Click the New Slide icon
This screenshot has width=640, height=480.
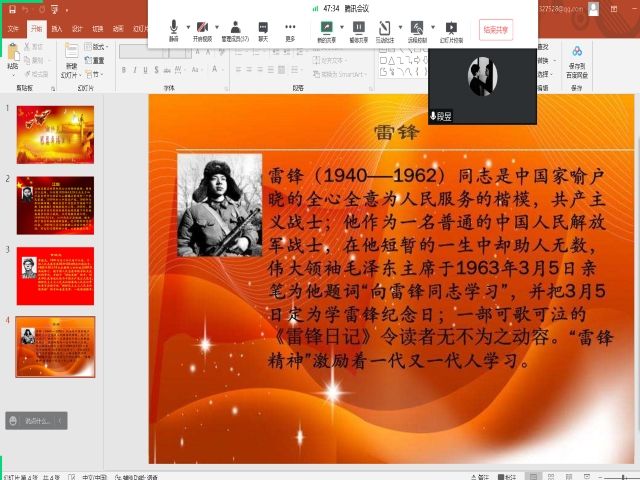tap(72, 51)
